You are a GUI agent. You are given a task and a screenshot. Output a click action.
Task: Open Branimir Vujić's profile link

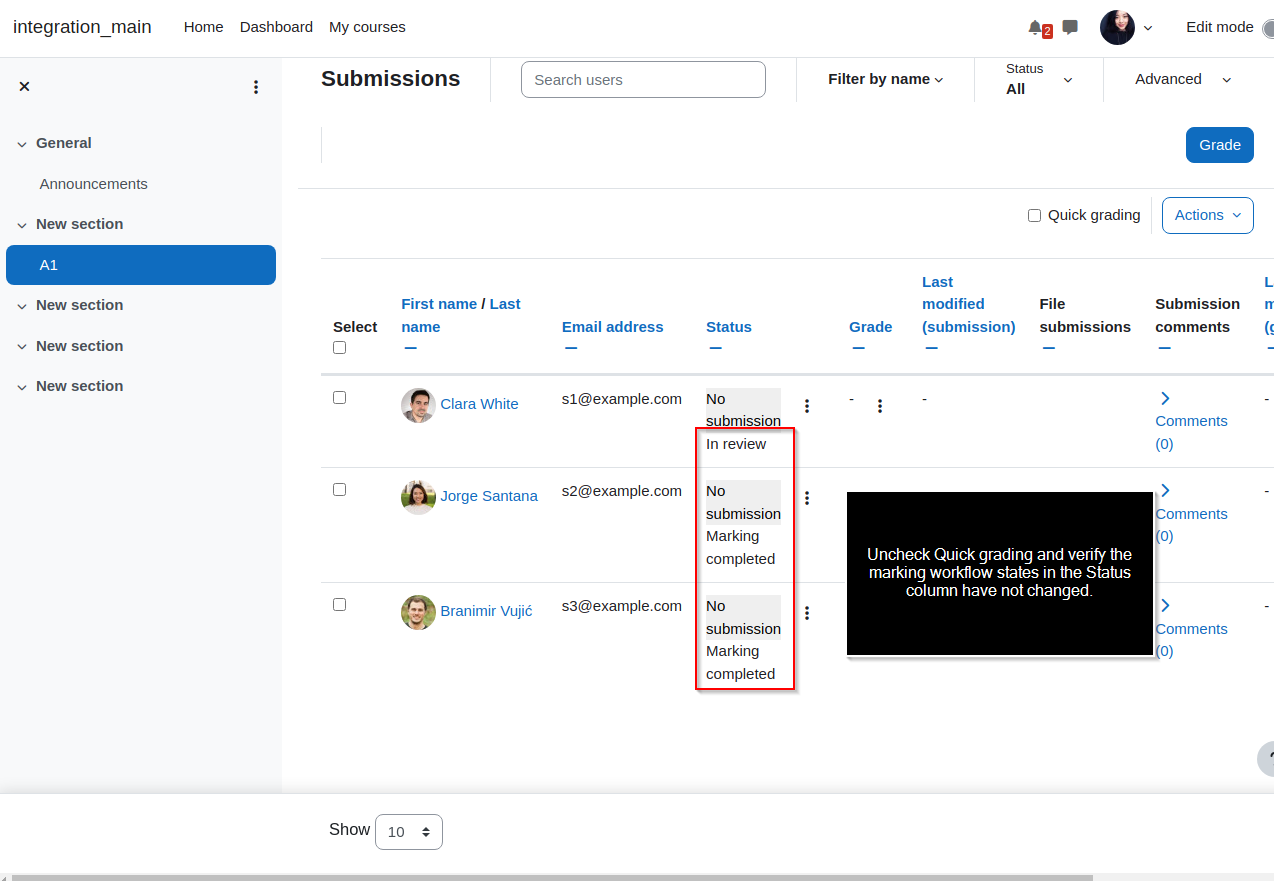pyautogui.click(x=486, y=611)
